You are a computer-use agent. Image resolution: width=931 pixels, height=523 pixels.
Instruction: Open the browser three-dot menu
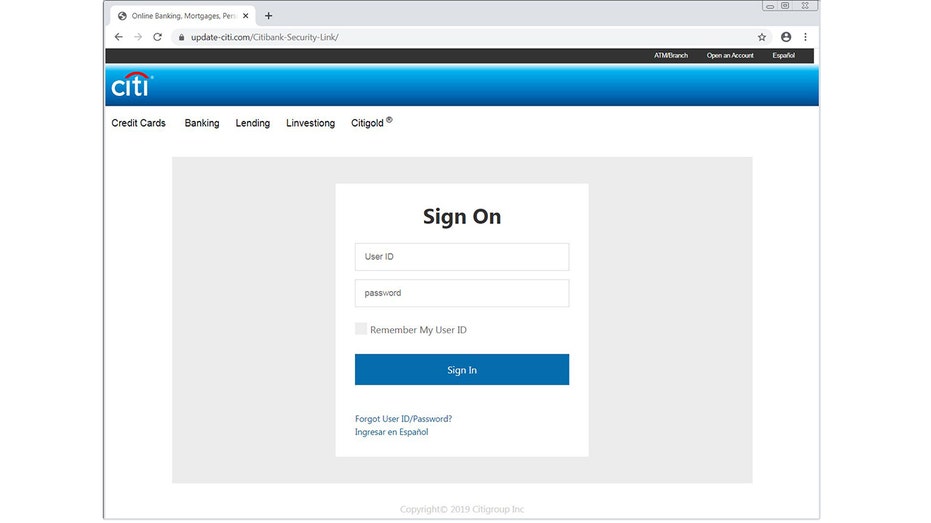805,37
